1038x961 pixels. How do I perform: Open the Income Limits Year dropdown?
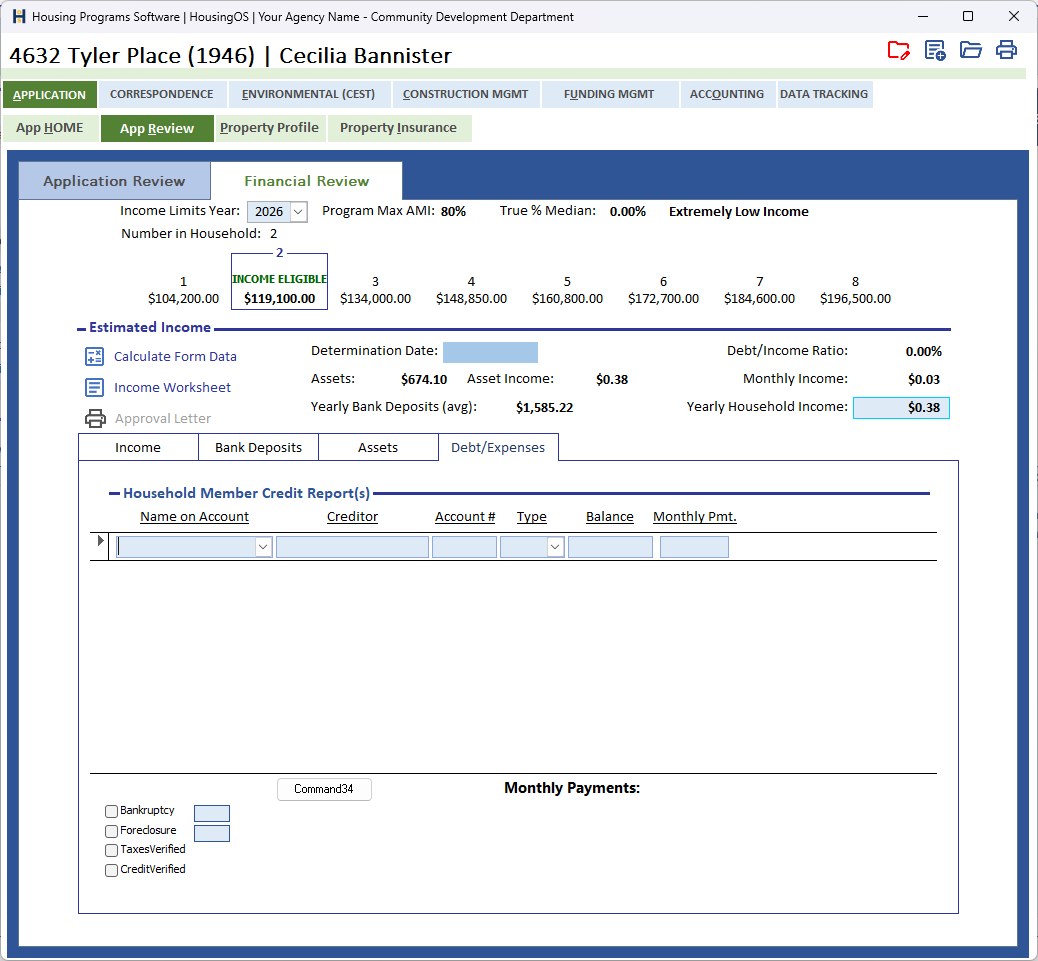pos(299,212)
